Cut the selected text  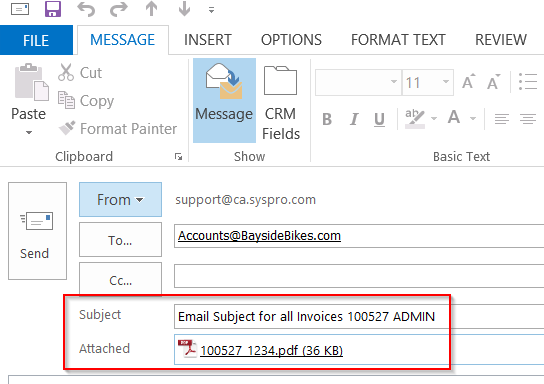click(x=80, y=72)
